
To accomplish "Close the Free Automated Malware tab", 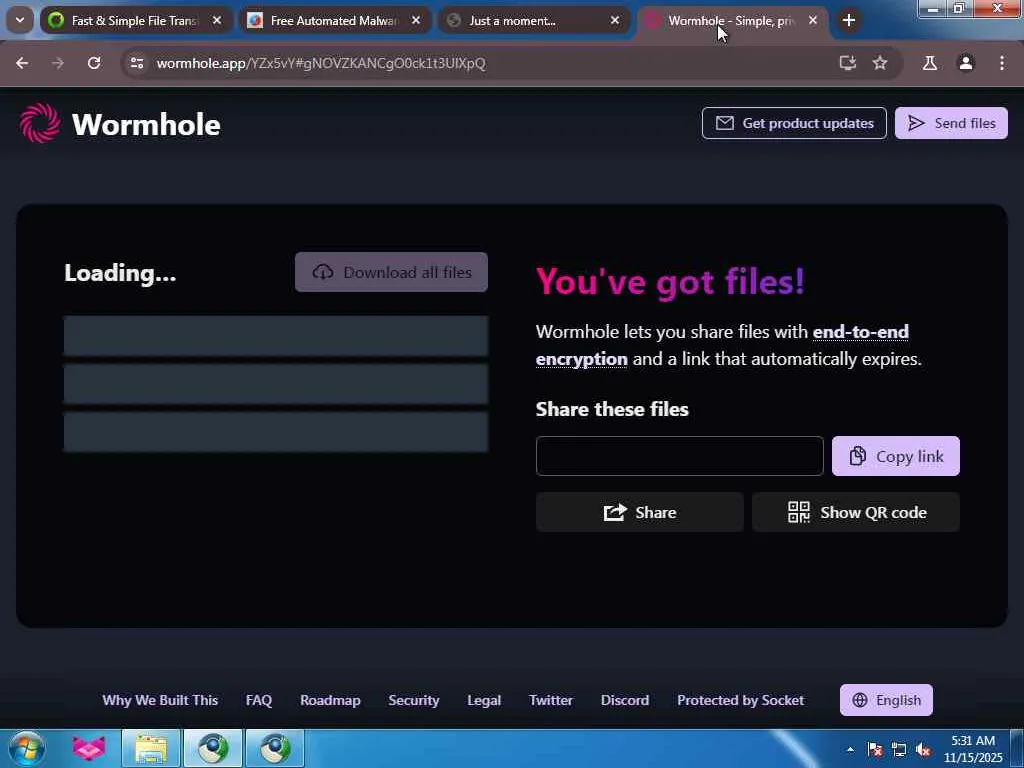I will click(416, 20).
